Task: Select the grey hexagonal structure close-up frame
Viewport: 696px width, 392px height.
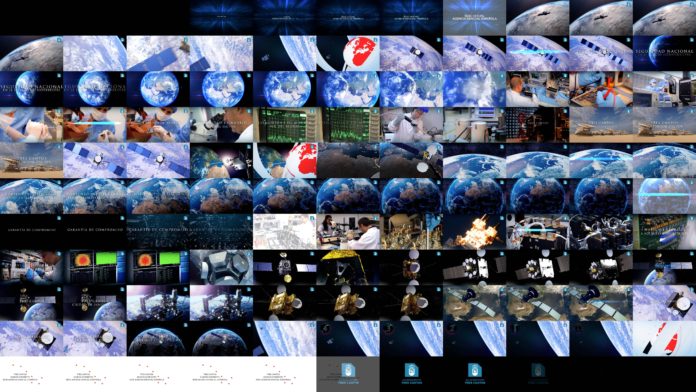Action: click(221, 267)
